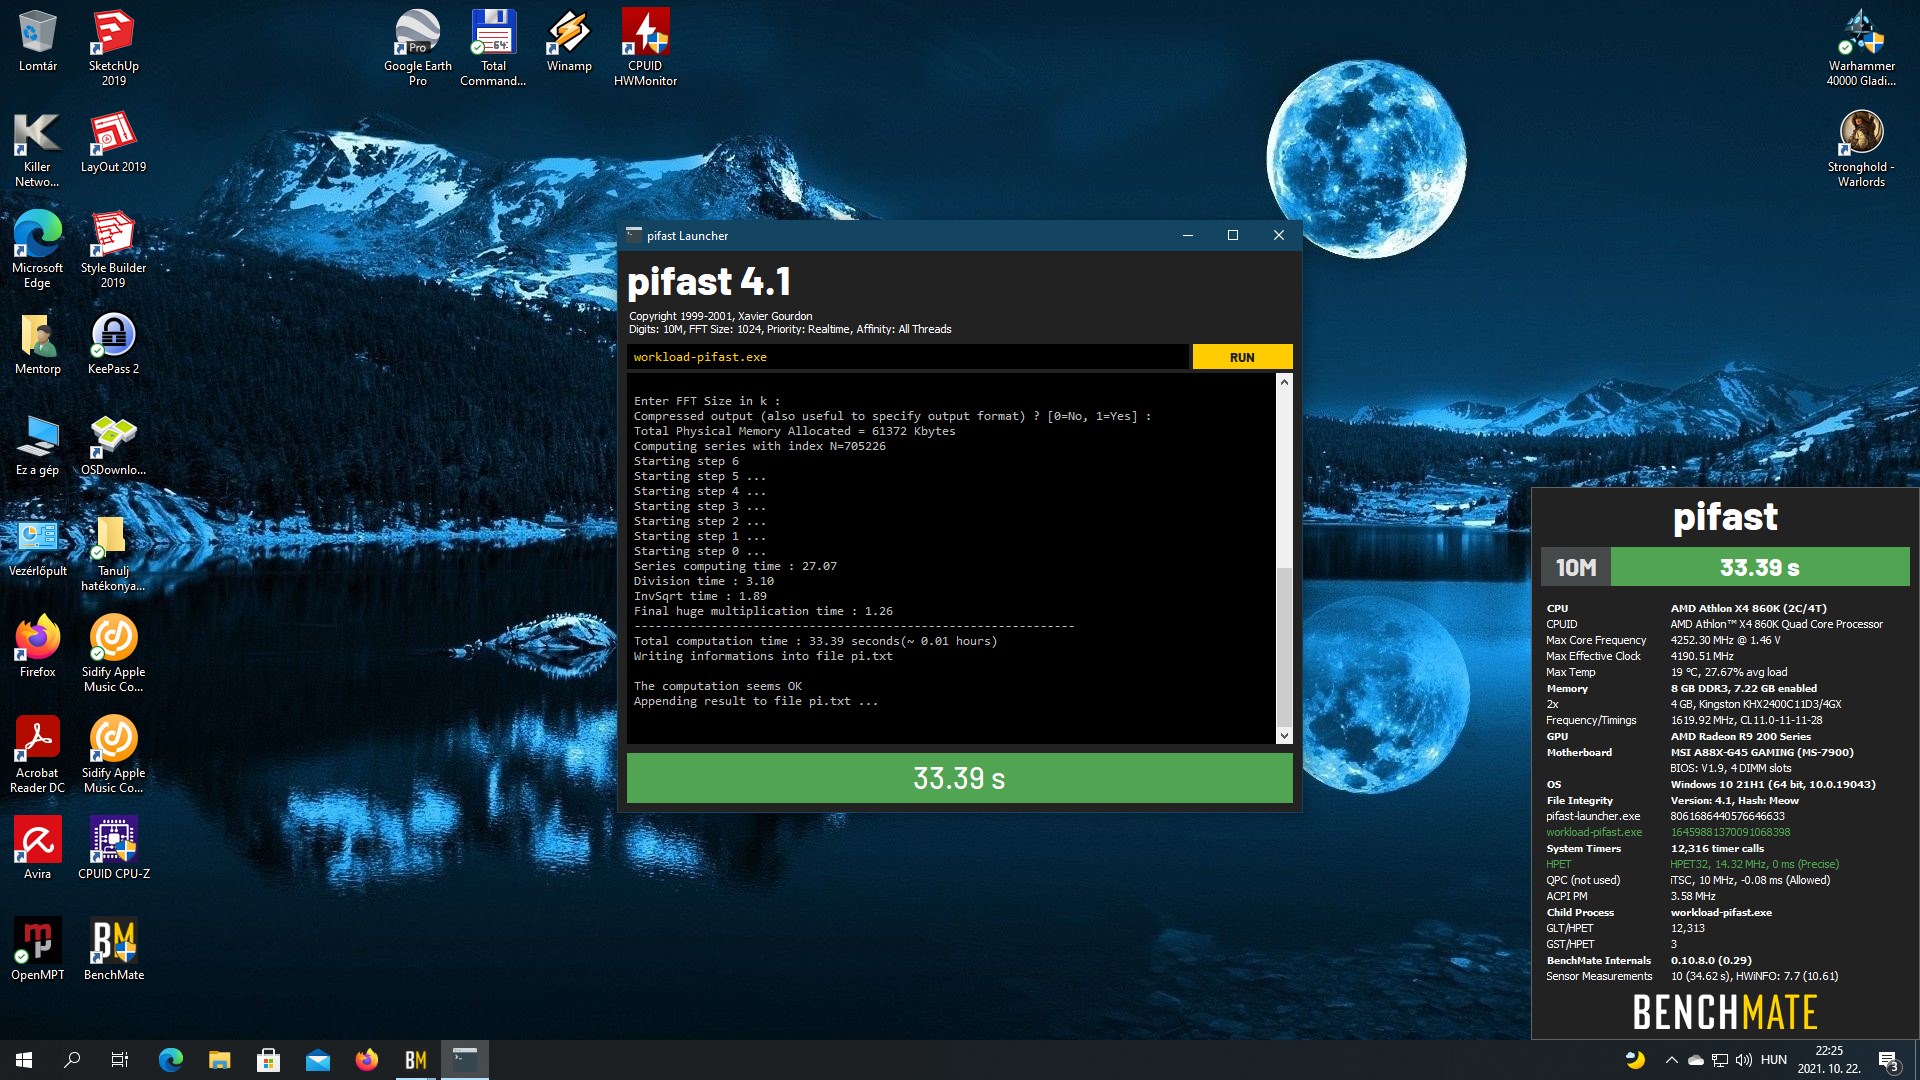Click the BENCHMATE logo in result panel
The image size is (1920, 1080).
point(1724,1012)
